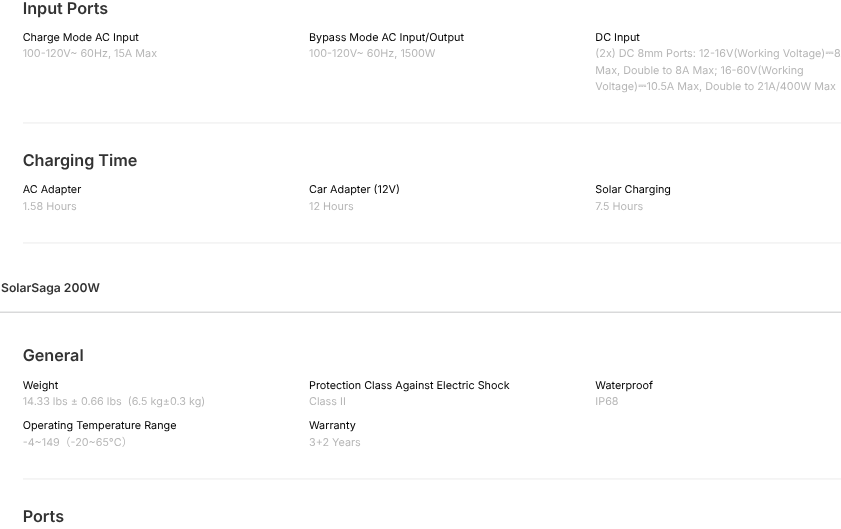Click the 3+2 Years warranty value
Screen dimensions: 841x529
coord(335,442)
